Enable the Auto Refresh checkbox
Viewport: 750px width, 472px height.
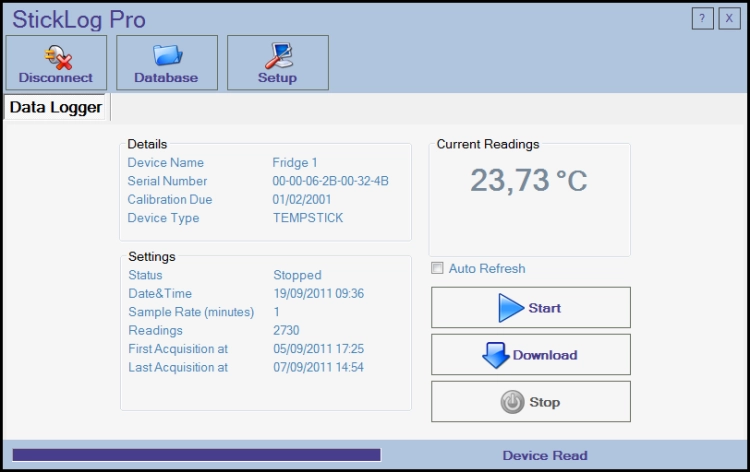click(437, 268)
